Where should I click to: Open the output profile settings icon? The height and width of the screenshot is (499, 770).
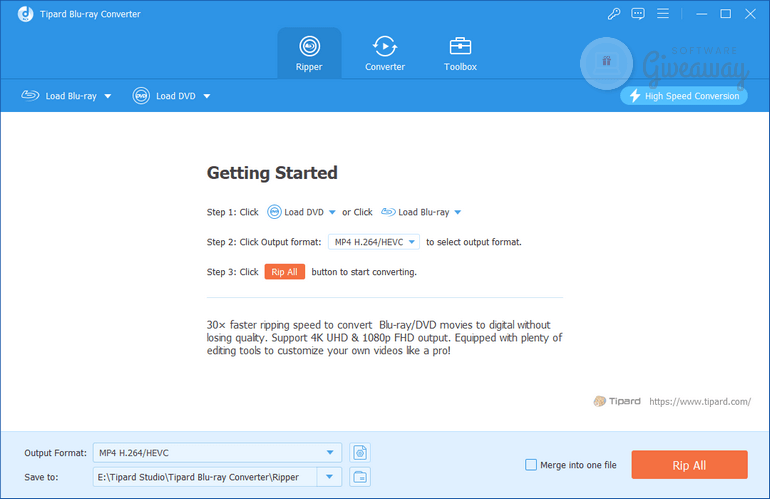360,453
